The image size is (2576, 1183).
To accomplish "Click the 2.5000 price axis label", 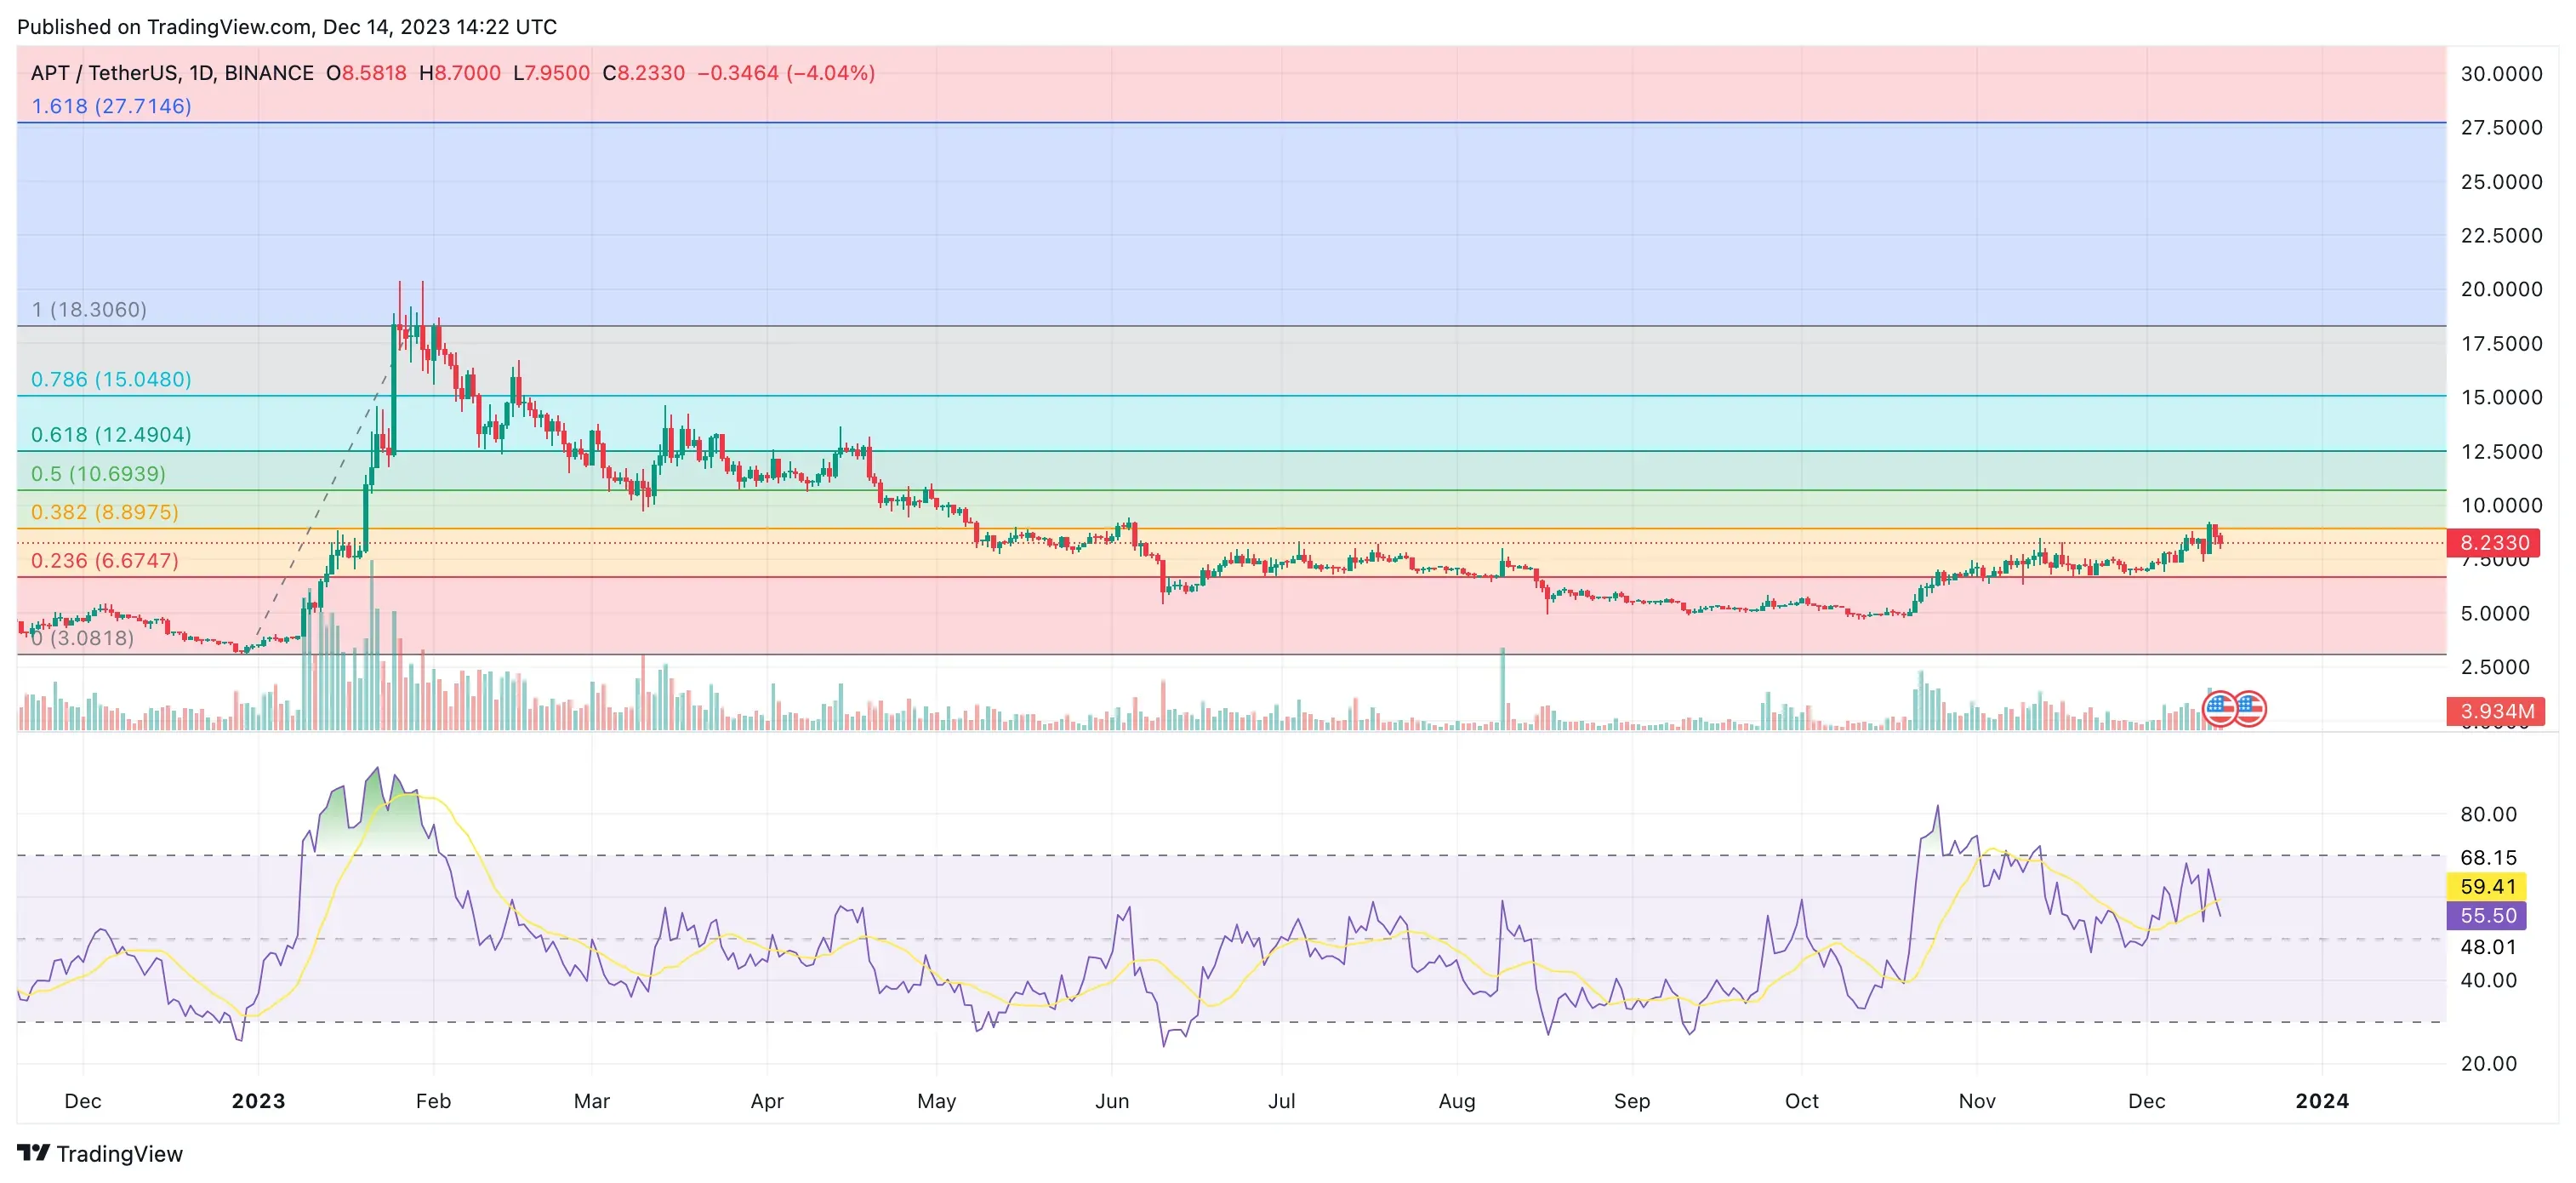I will click(x=2495, y=667).
